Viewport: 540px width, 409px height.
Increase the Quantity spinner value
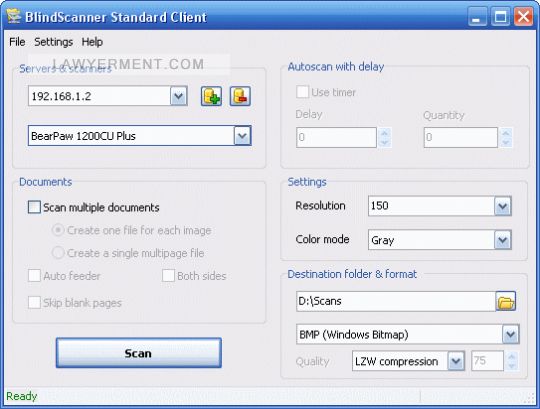coord(506,133)
